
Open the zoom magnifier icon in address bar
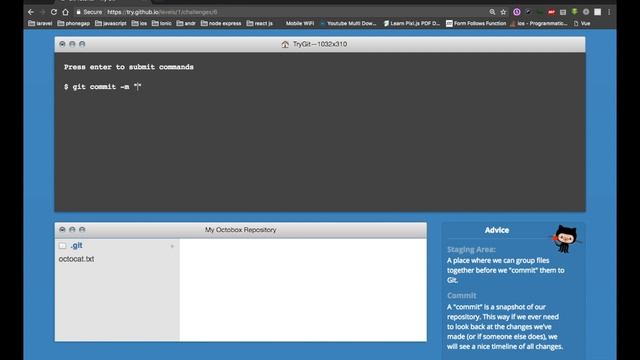tap(492, 12)
